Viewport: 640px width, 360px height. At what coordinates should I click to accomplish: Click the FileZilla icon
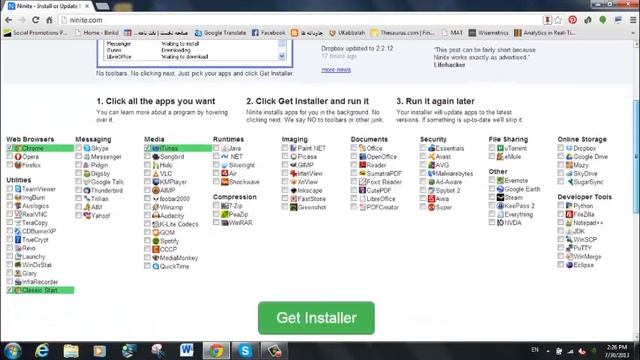569,214
